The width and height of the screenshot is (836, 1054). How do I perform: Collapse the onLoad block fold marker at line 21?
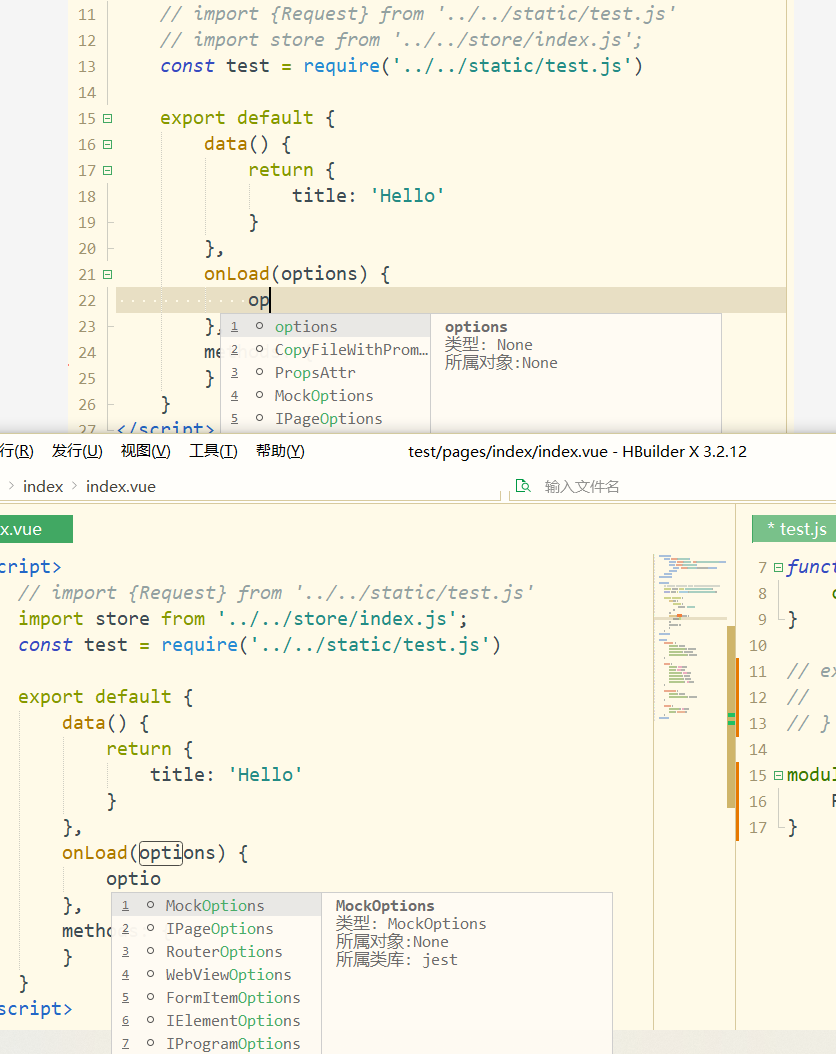coord(107,274)
